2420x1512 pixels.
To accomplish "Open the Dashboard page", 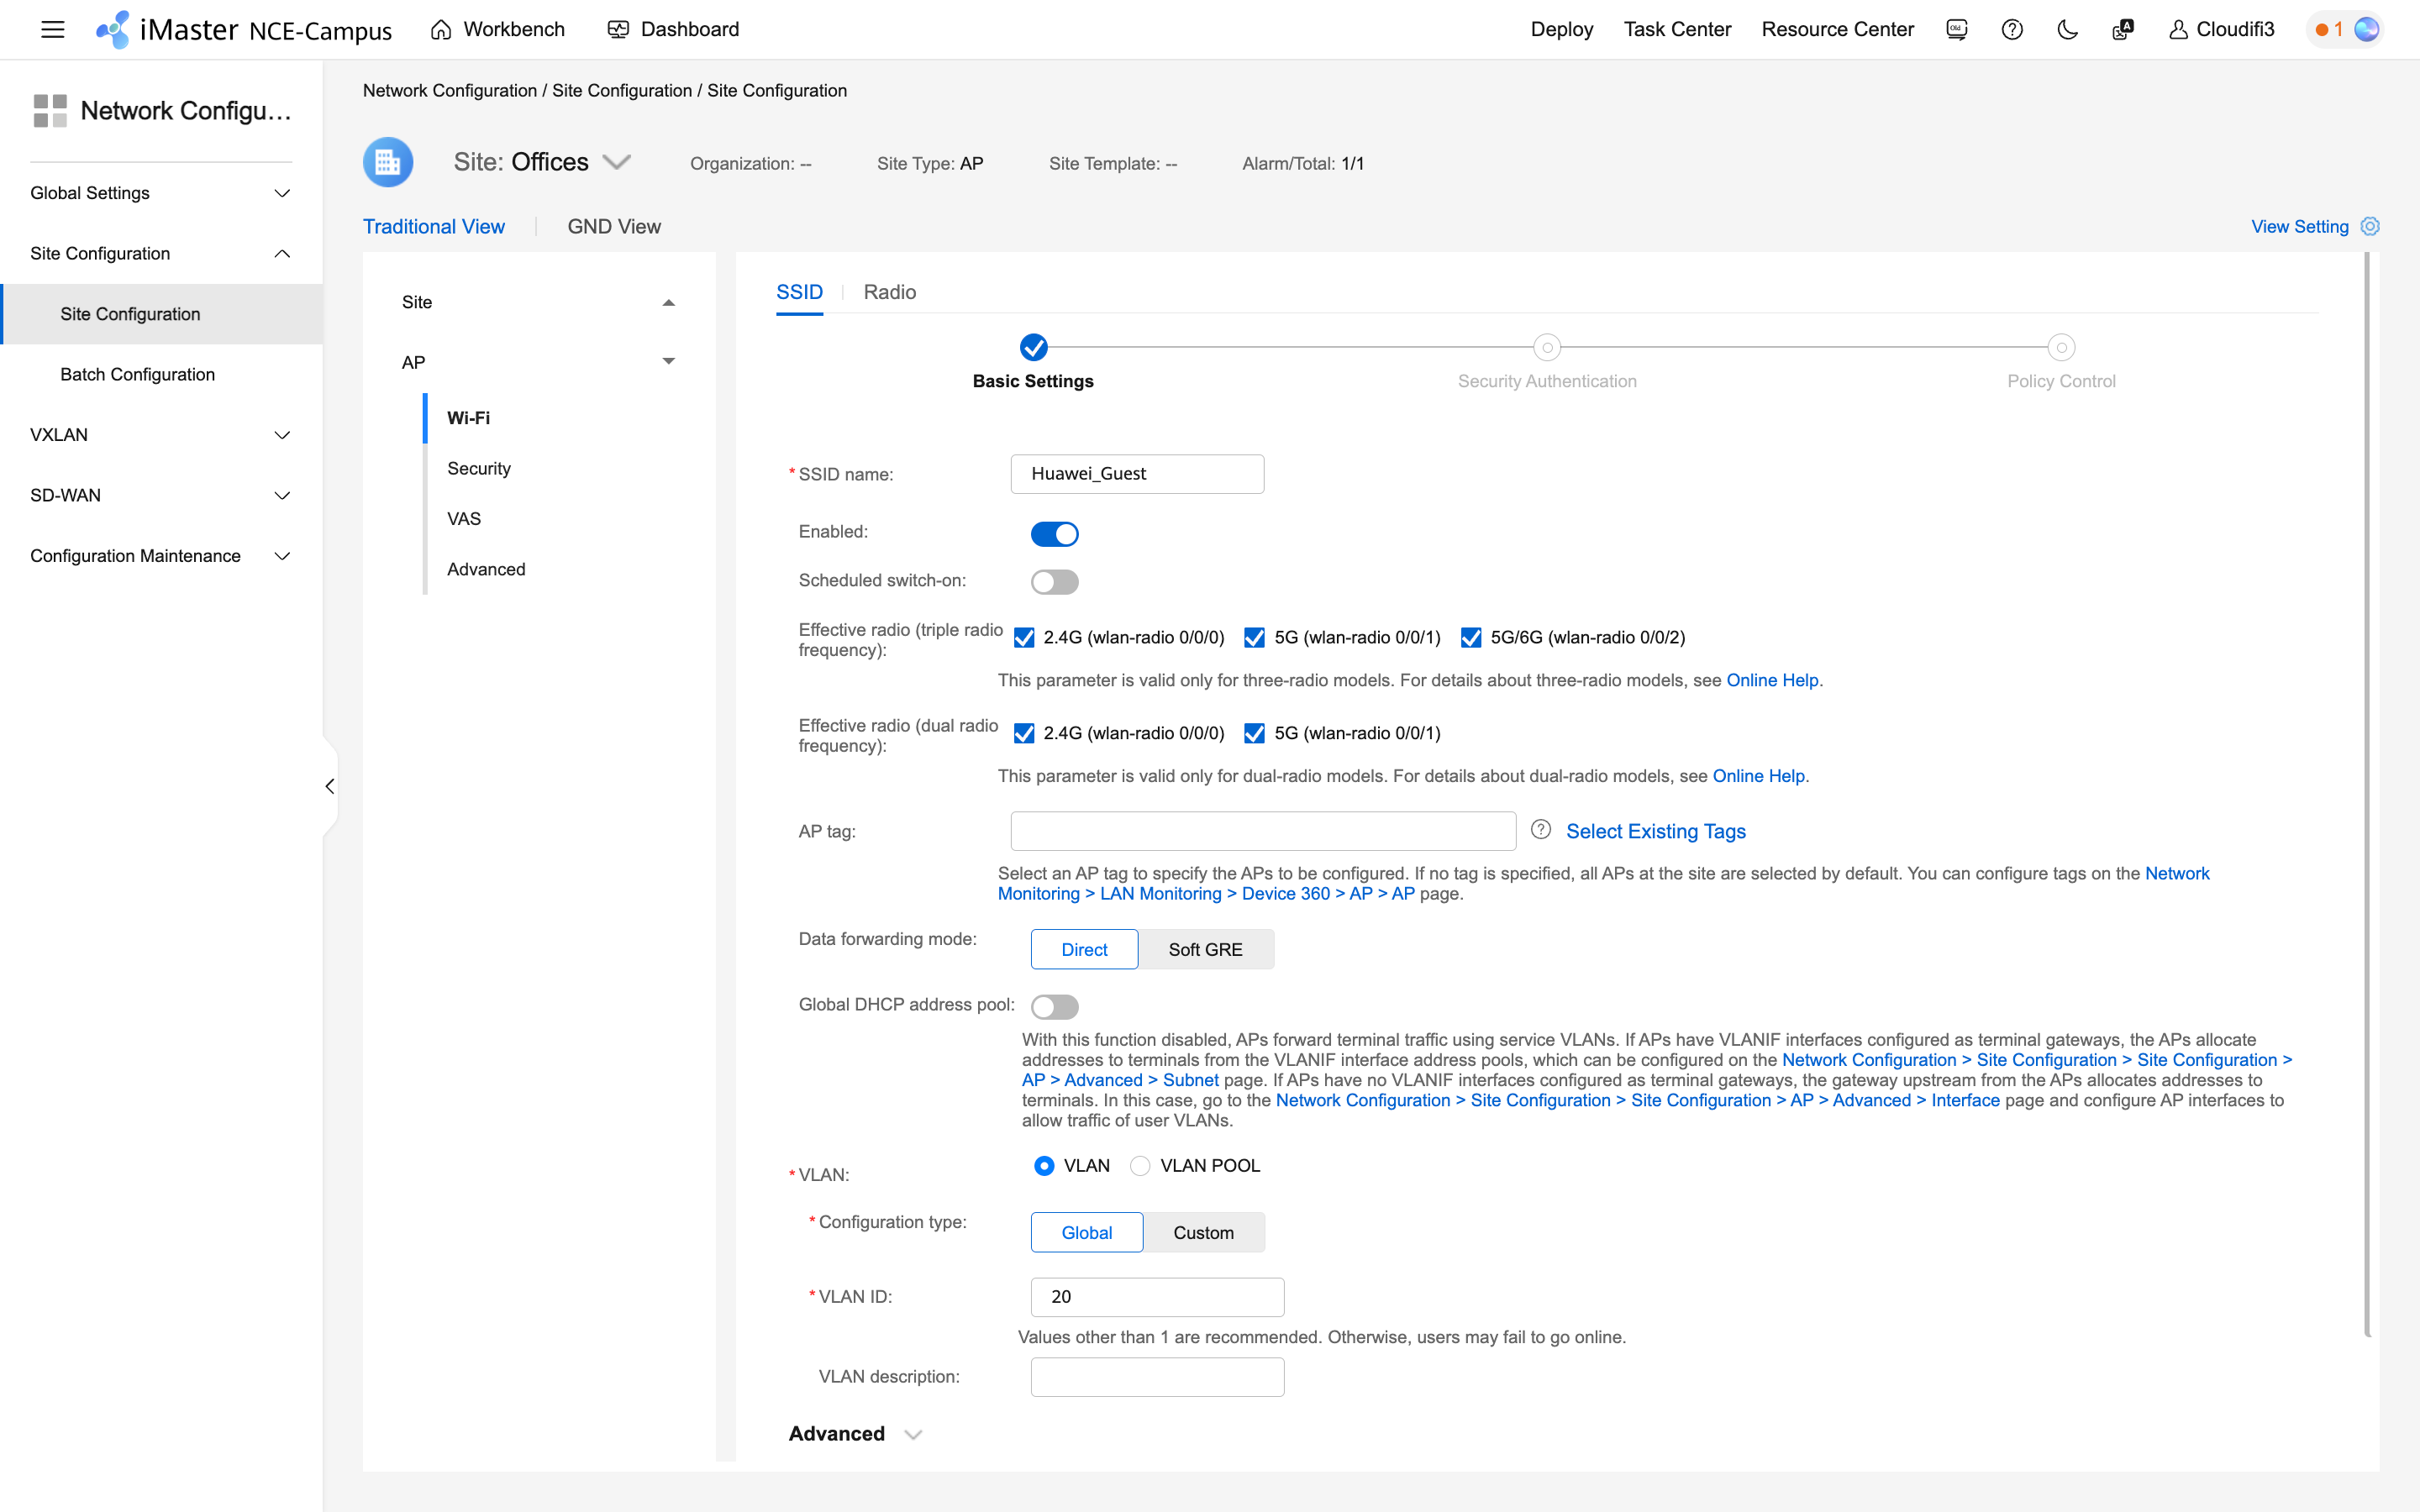I will coord(673,29).
